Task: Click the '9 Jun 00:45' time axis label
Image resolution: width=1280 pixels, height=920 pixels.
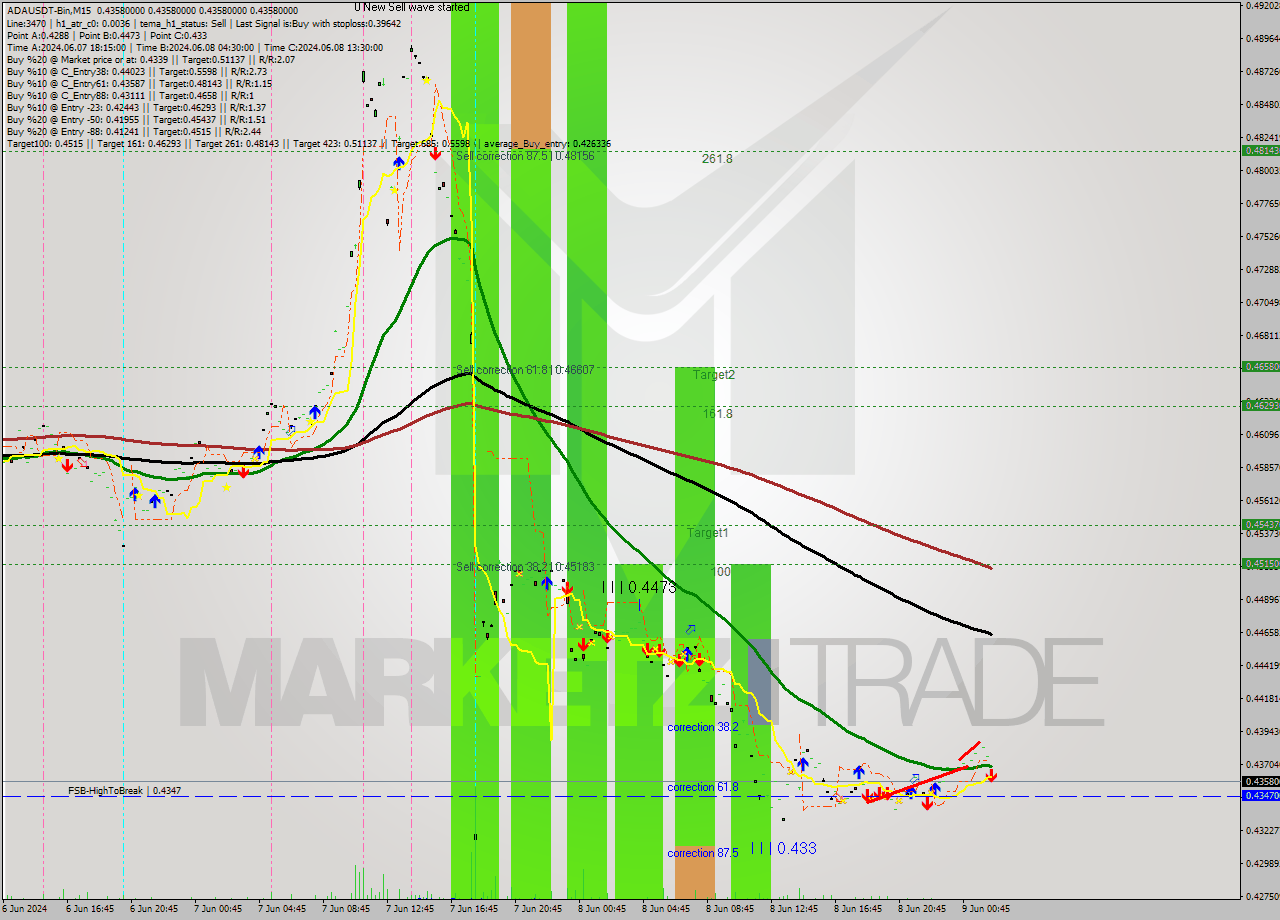Action: pyautogui.click(x=986, y=909)
